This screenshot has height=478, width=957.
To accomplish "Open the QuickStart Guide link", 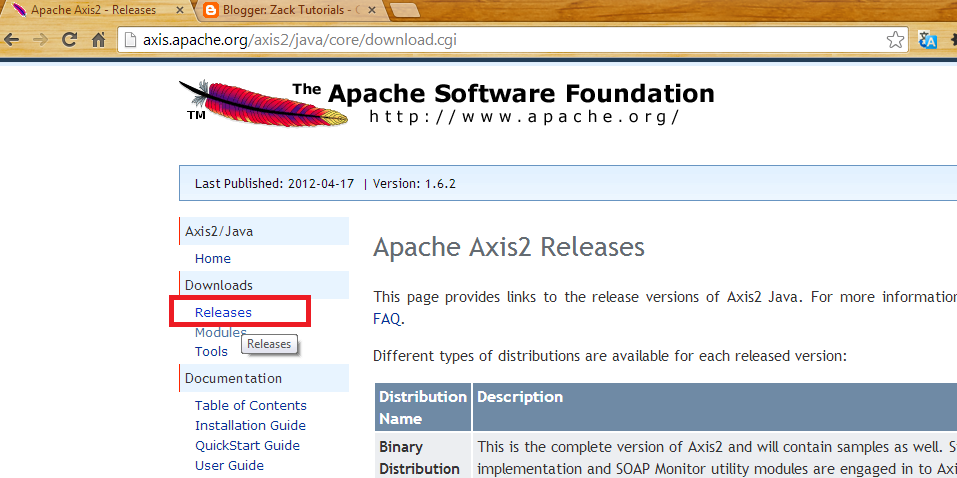I will tap(247, 445).
